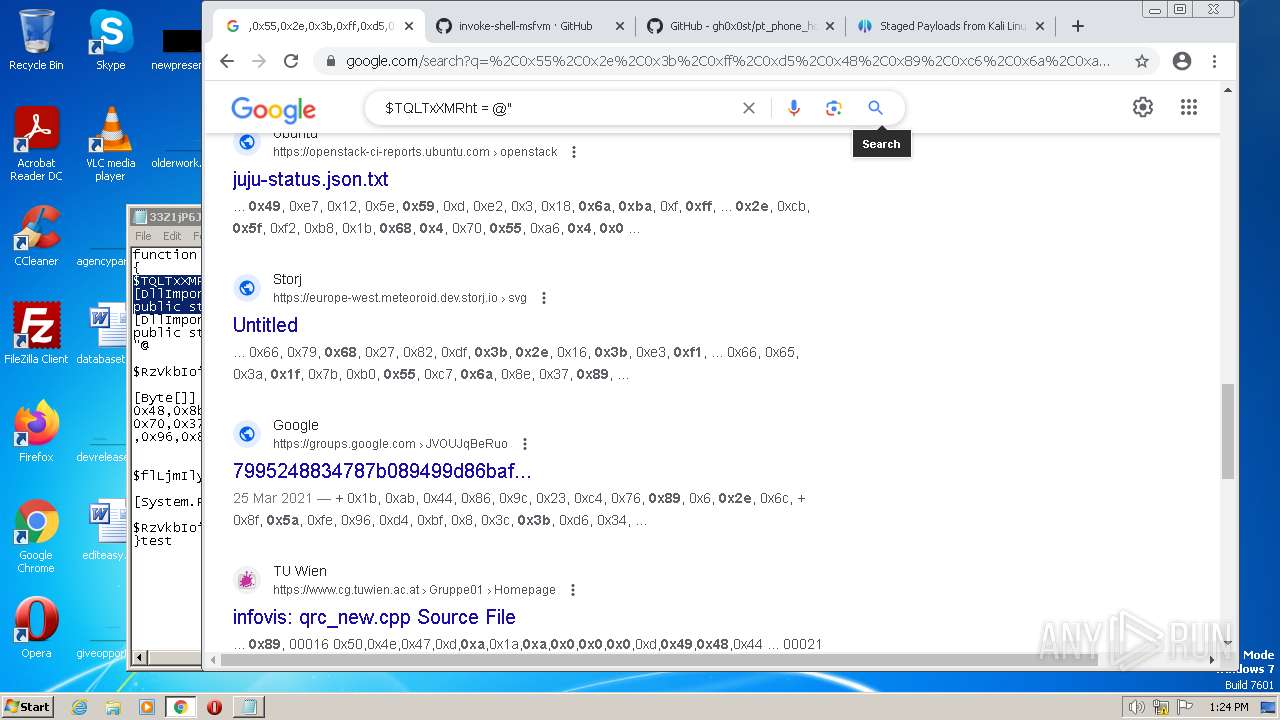Open Chrome's three-dot menu
Screen dimensions: 1280x720
click(1214, 61)
